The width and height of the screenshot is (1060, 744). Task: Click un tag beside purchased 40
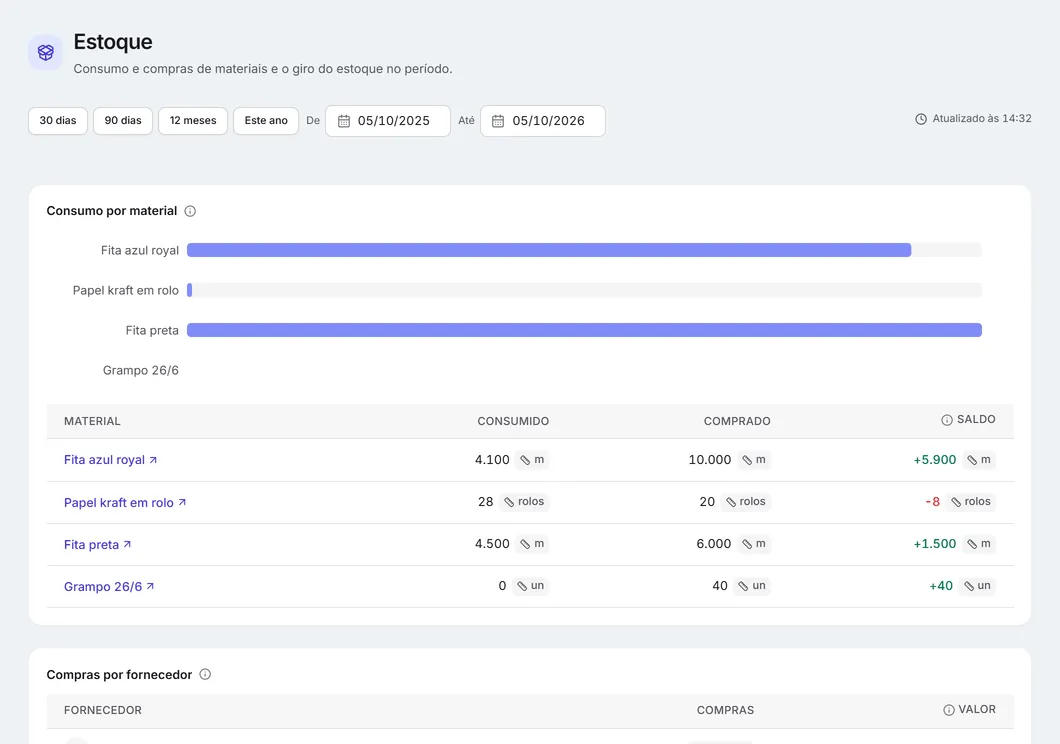(x=752, y=585)
